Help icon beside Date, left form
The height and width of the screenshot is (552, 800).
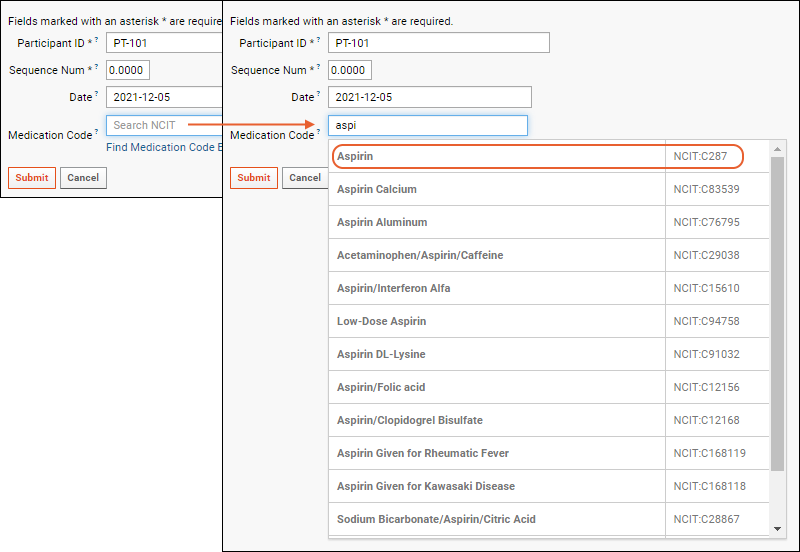[x=96, y=93]
